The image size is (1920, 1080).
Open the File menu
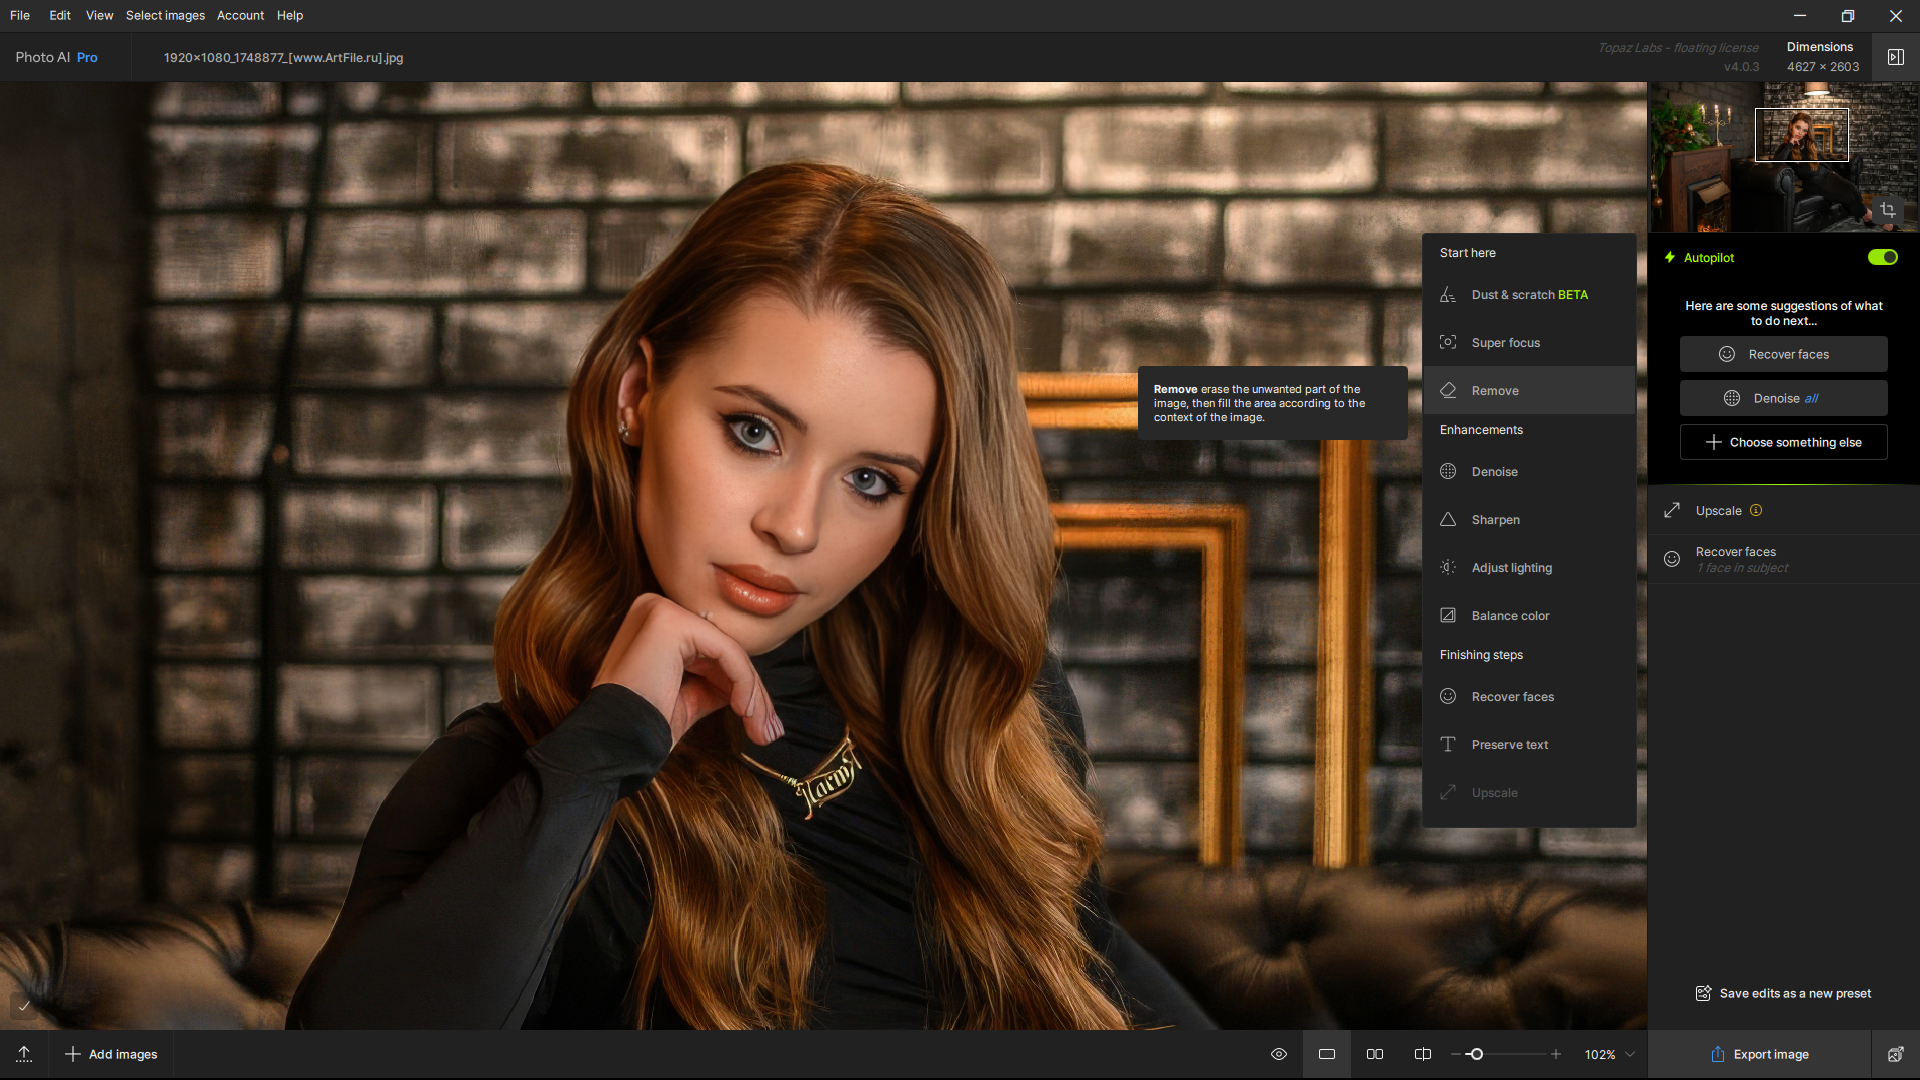20,15
